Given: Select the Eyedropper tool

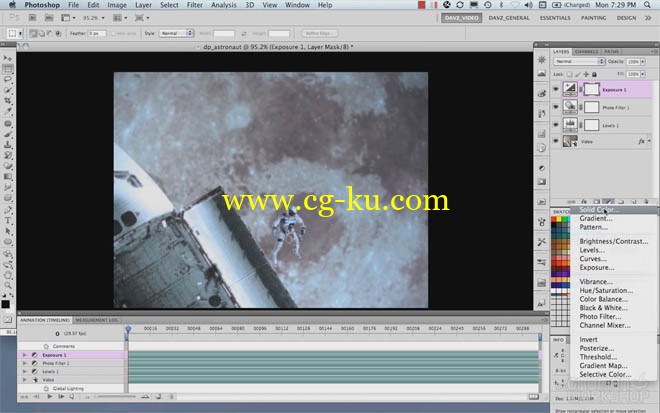Looking at the screenshot, I should coord(8,112).
